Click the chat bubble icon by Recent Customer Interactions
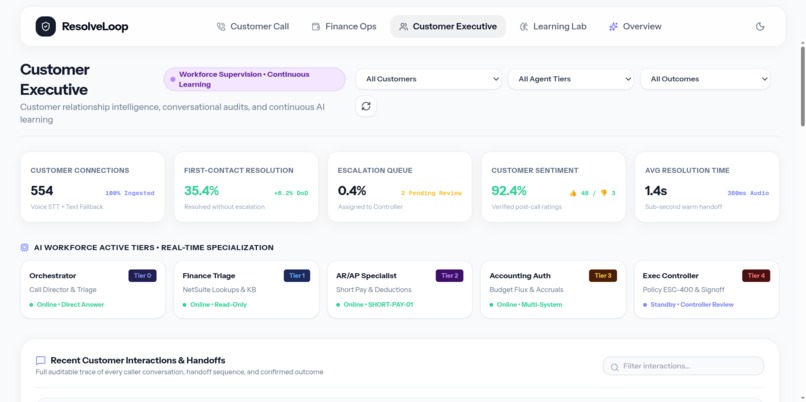Screen dimensions: 806x402 click(x=41, y=360)
